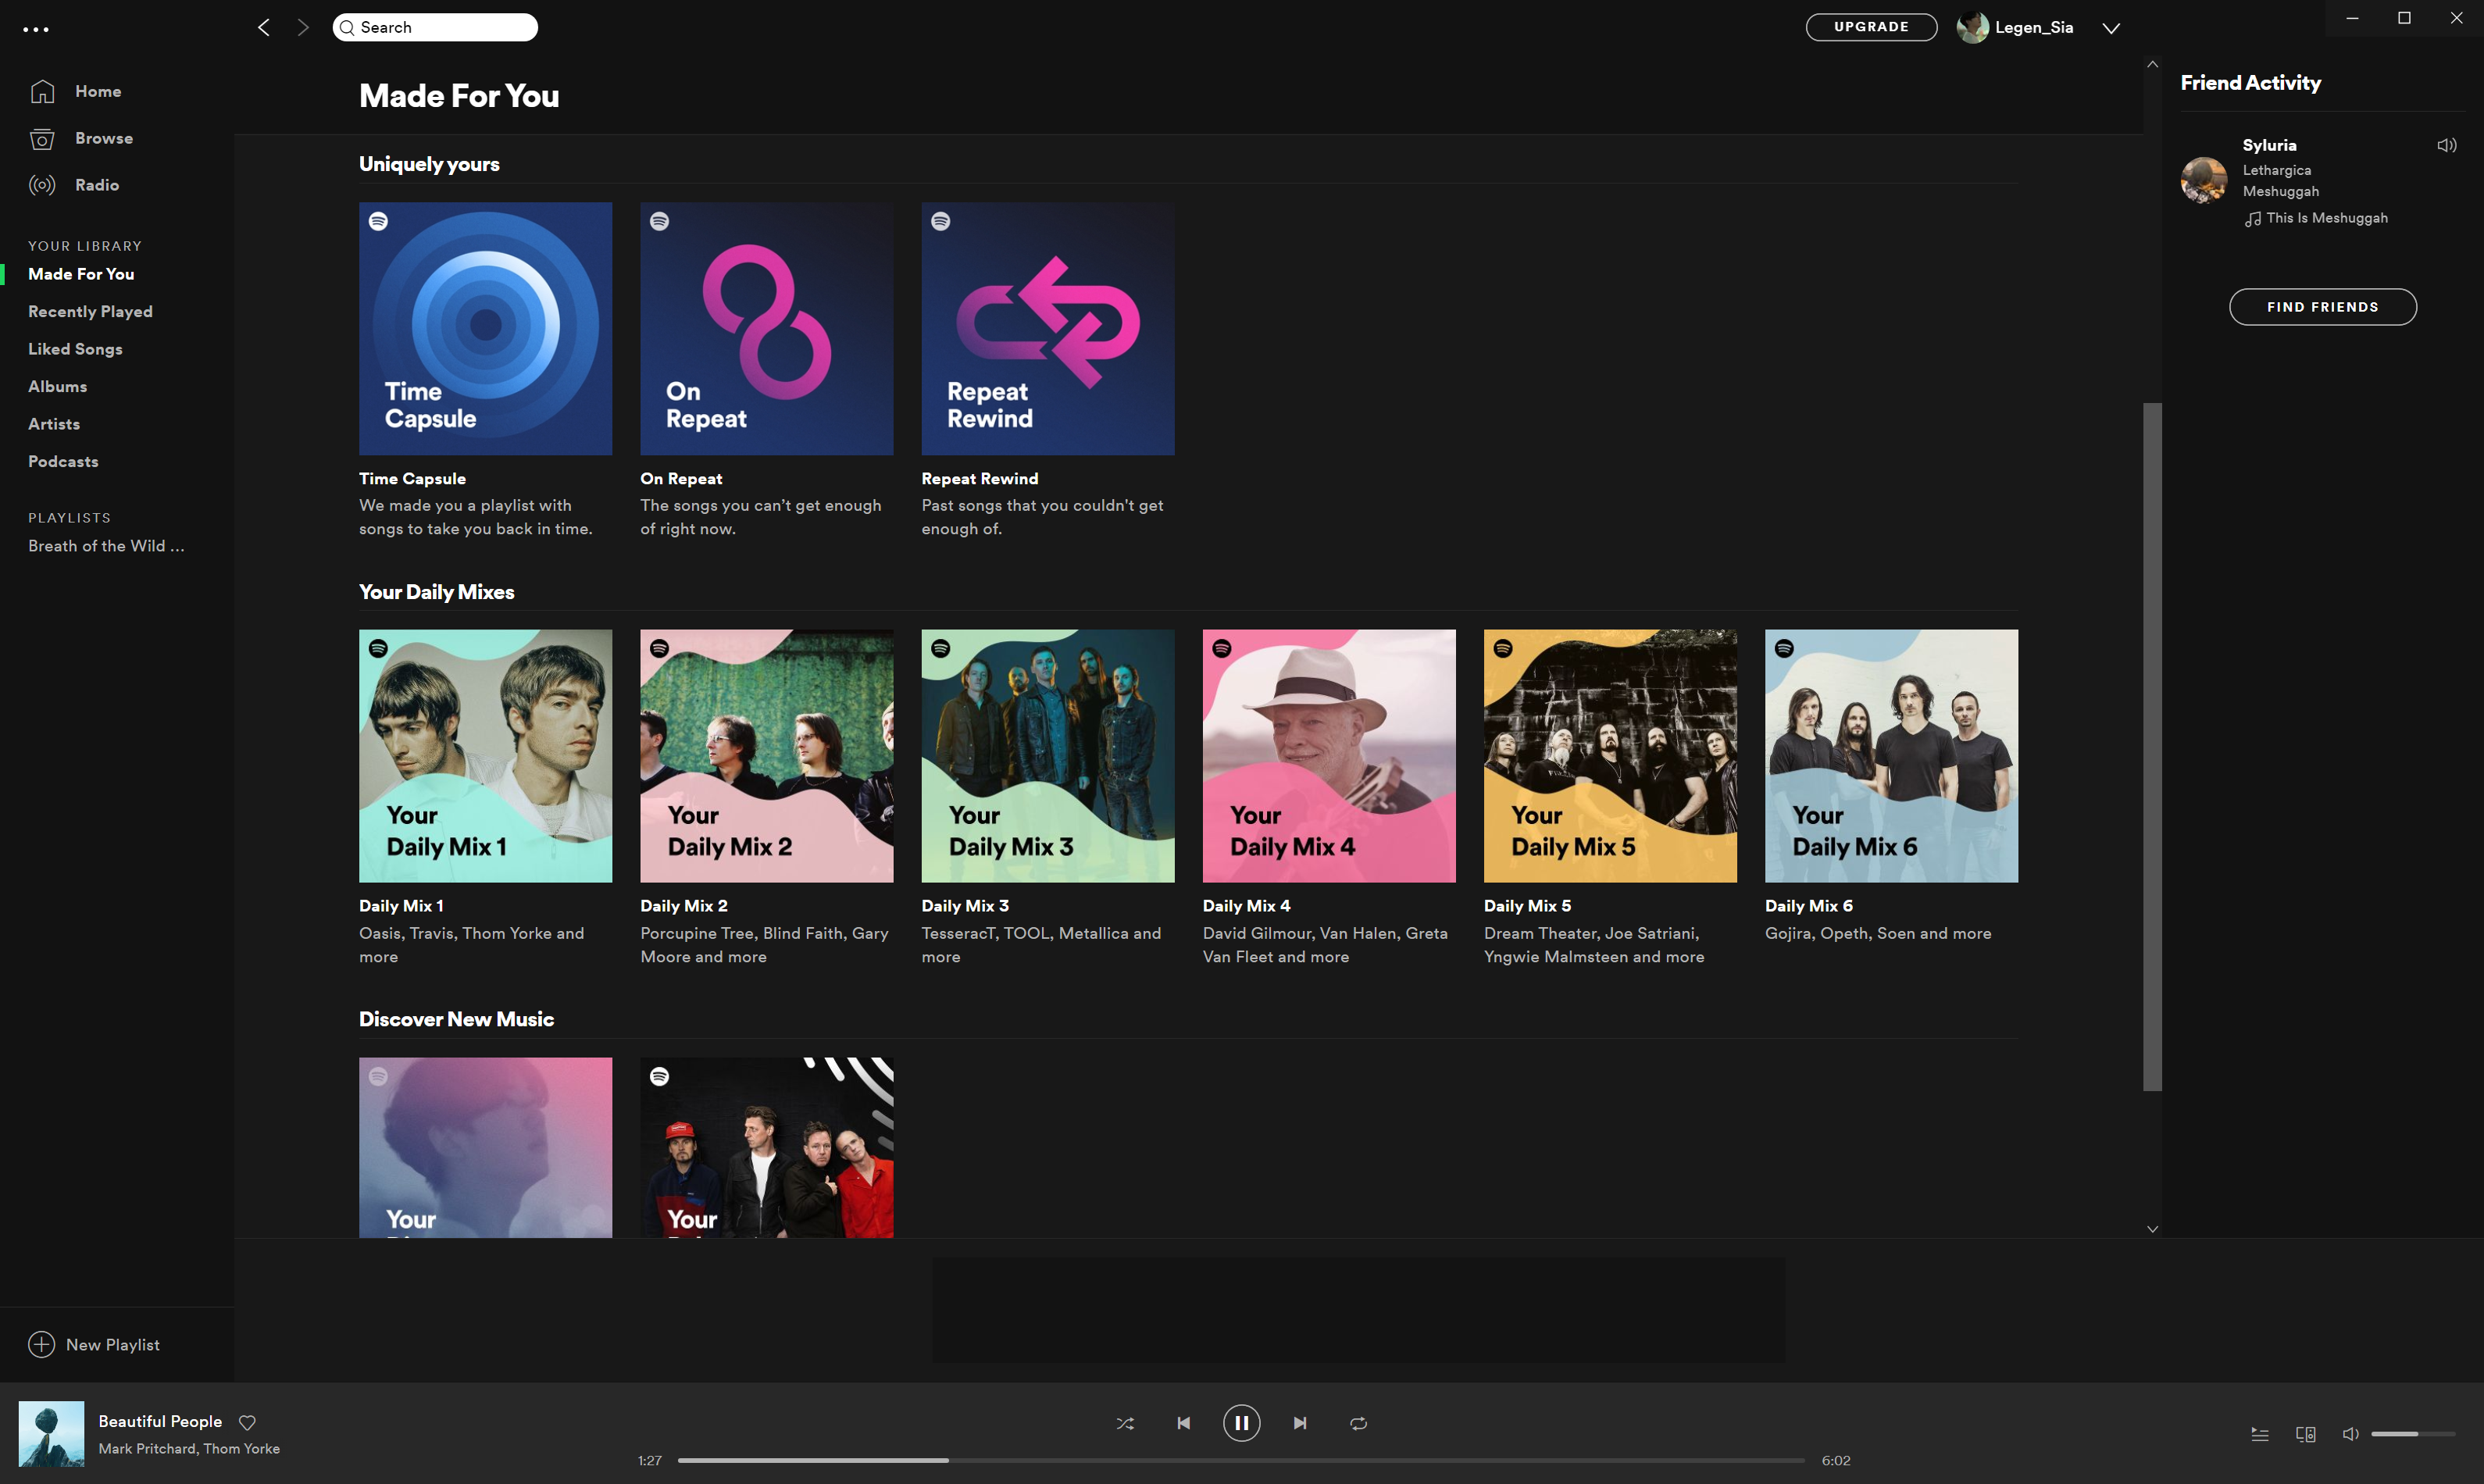This screenshot has width=2484, height=1484.
Task: Click the Time Capsule title link
Action: (x=412, y=479)
